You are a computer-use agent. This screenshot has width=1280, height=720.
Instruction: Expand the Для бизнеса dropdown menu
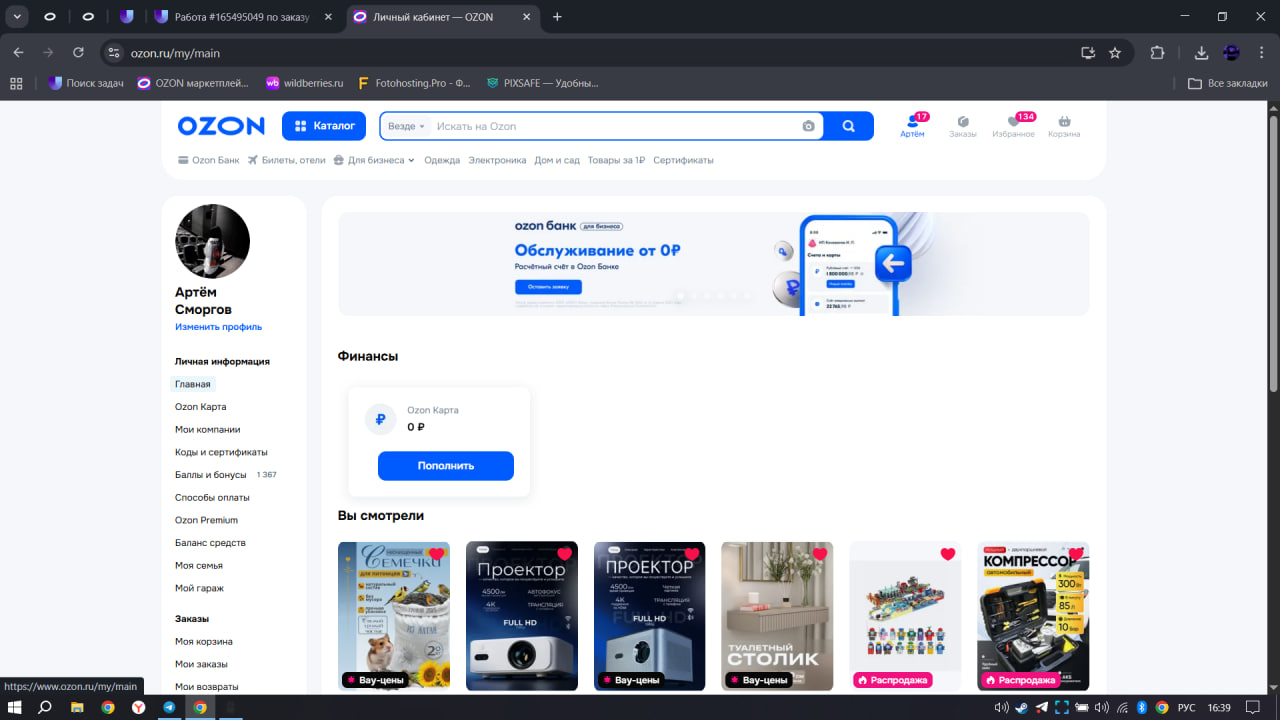click(374, 160)
